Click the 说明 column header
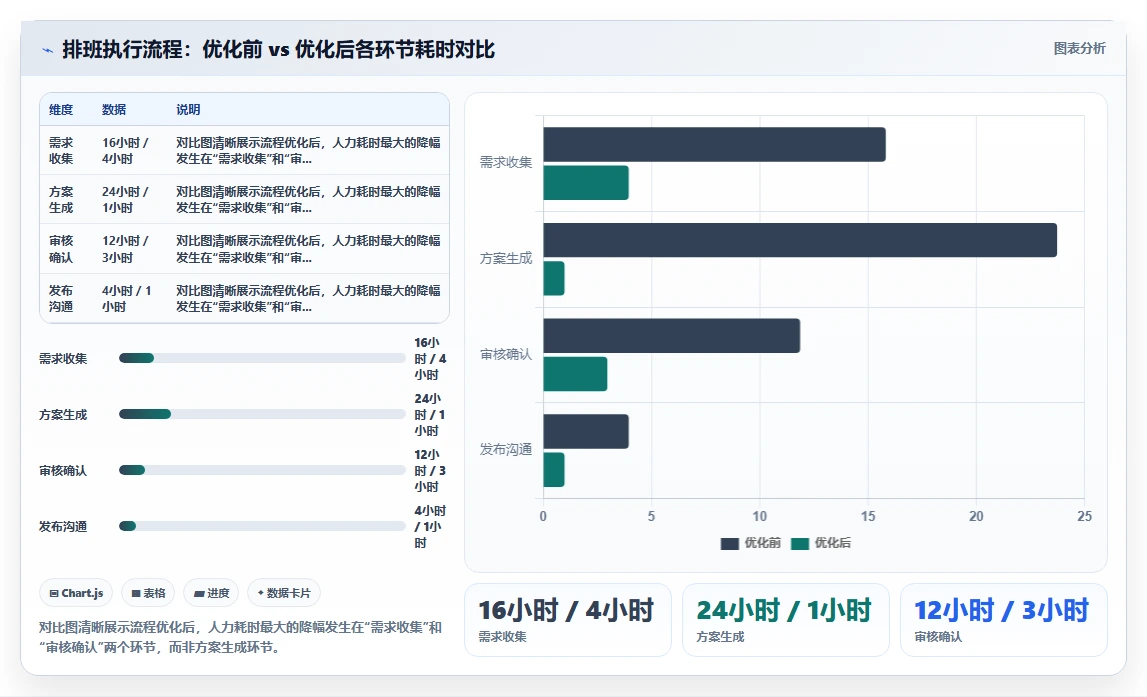Viewport: 1147px width, 697px height. pyautogui.click(x=188, y=110)
